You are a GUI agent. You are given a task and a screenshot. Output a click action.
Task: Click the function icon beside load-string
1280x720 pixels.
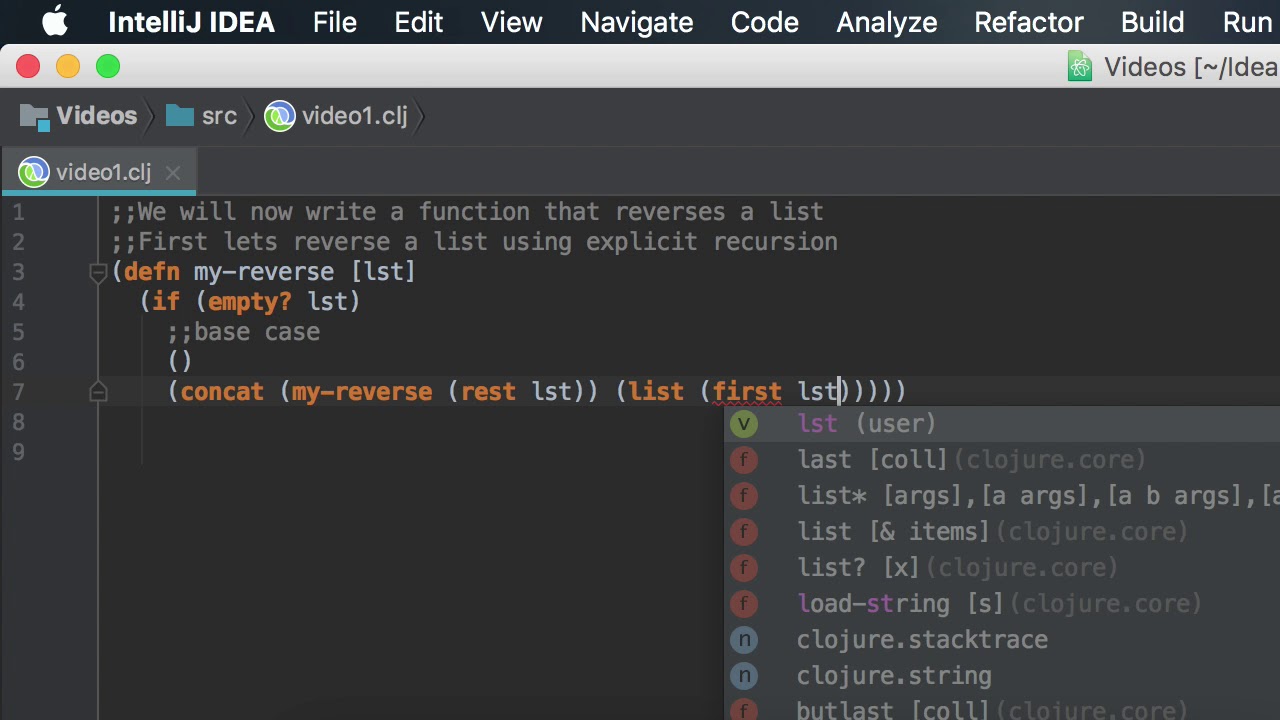point(744,604)
